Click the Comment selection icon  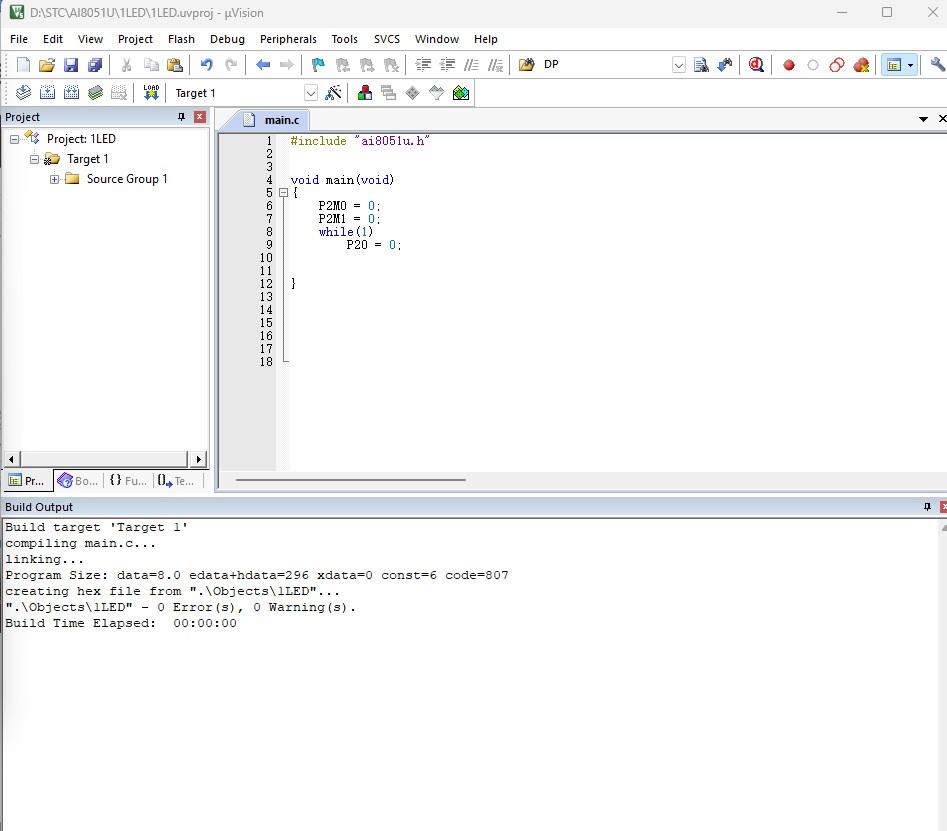point(472,65)
